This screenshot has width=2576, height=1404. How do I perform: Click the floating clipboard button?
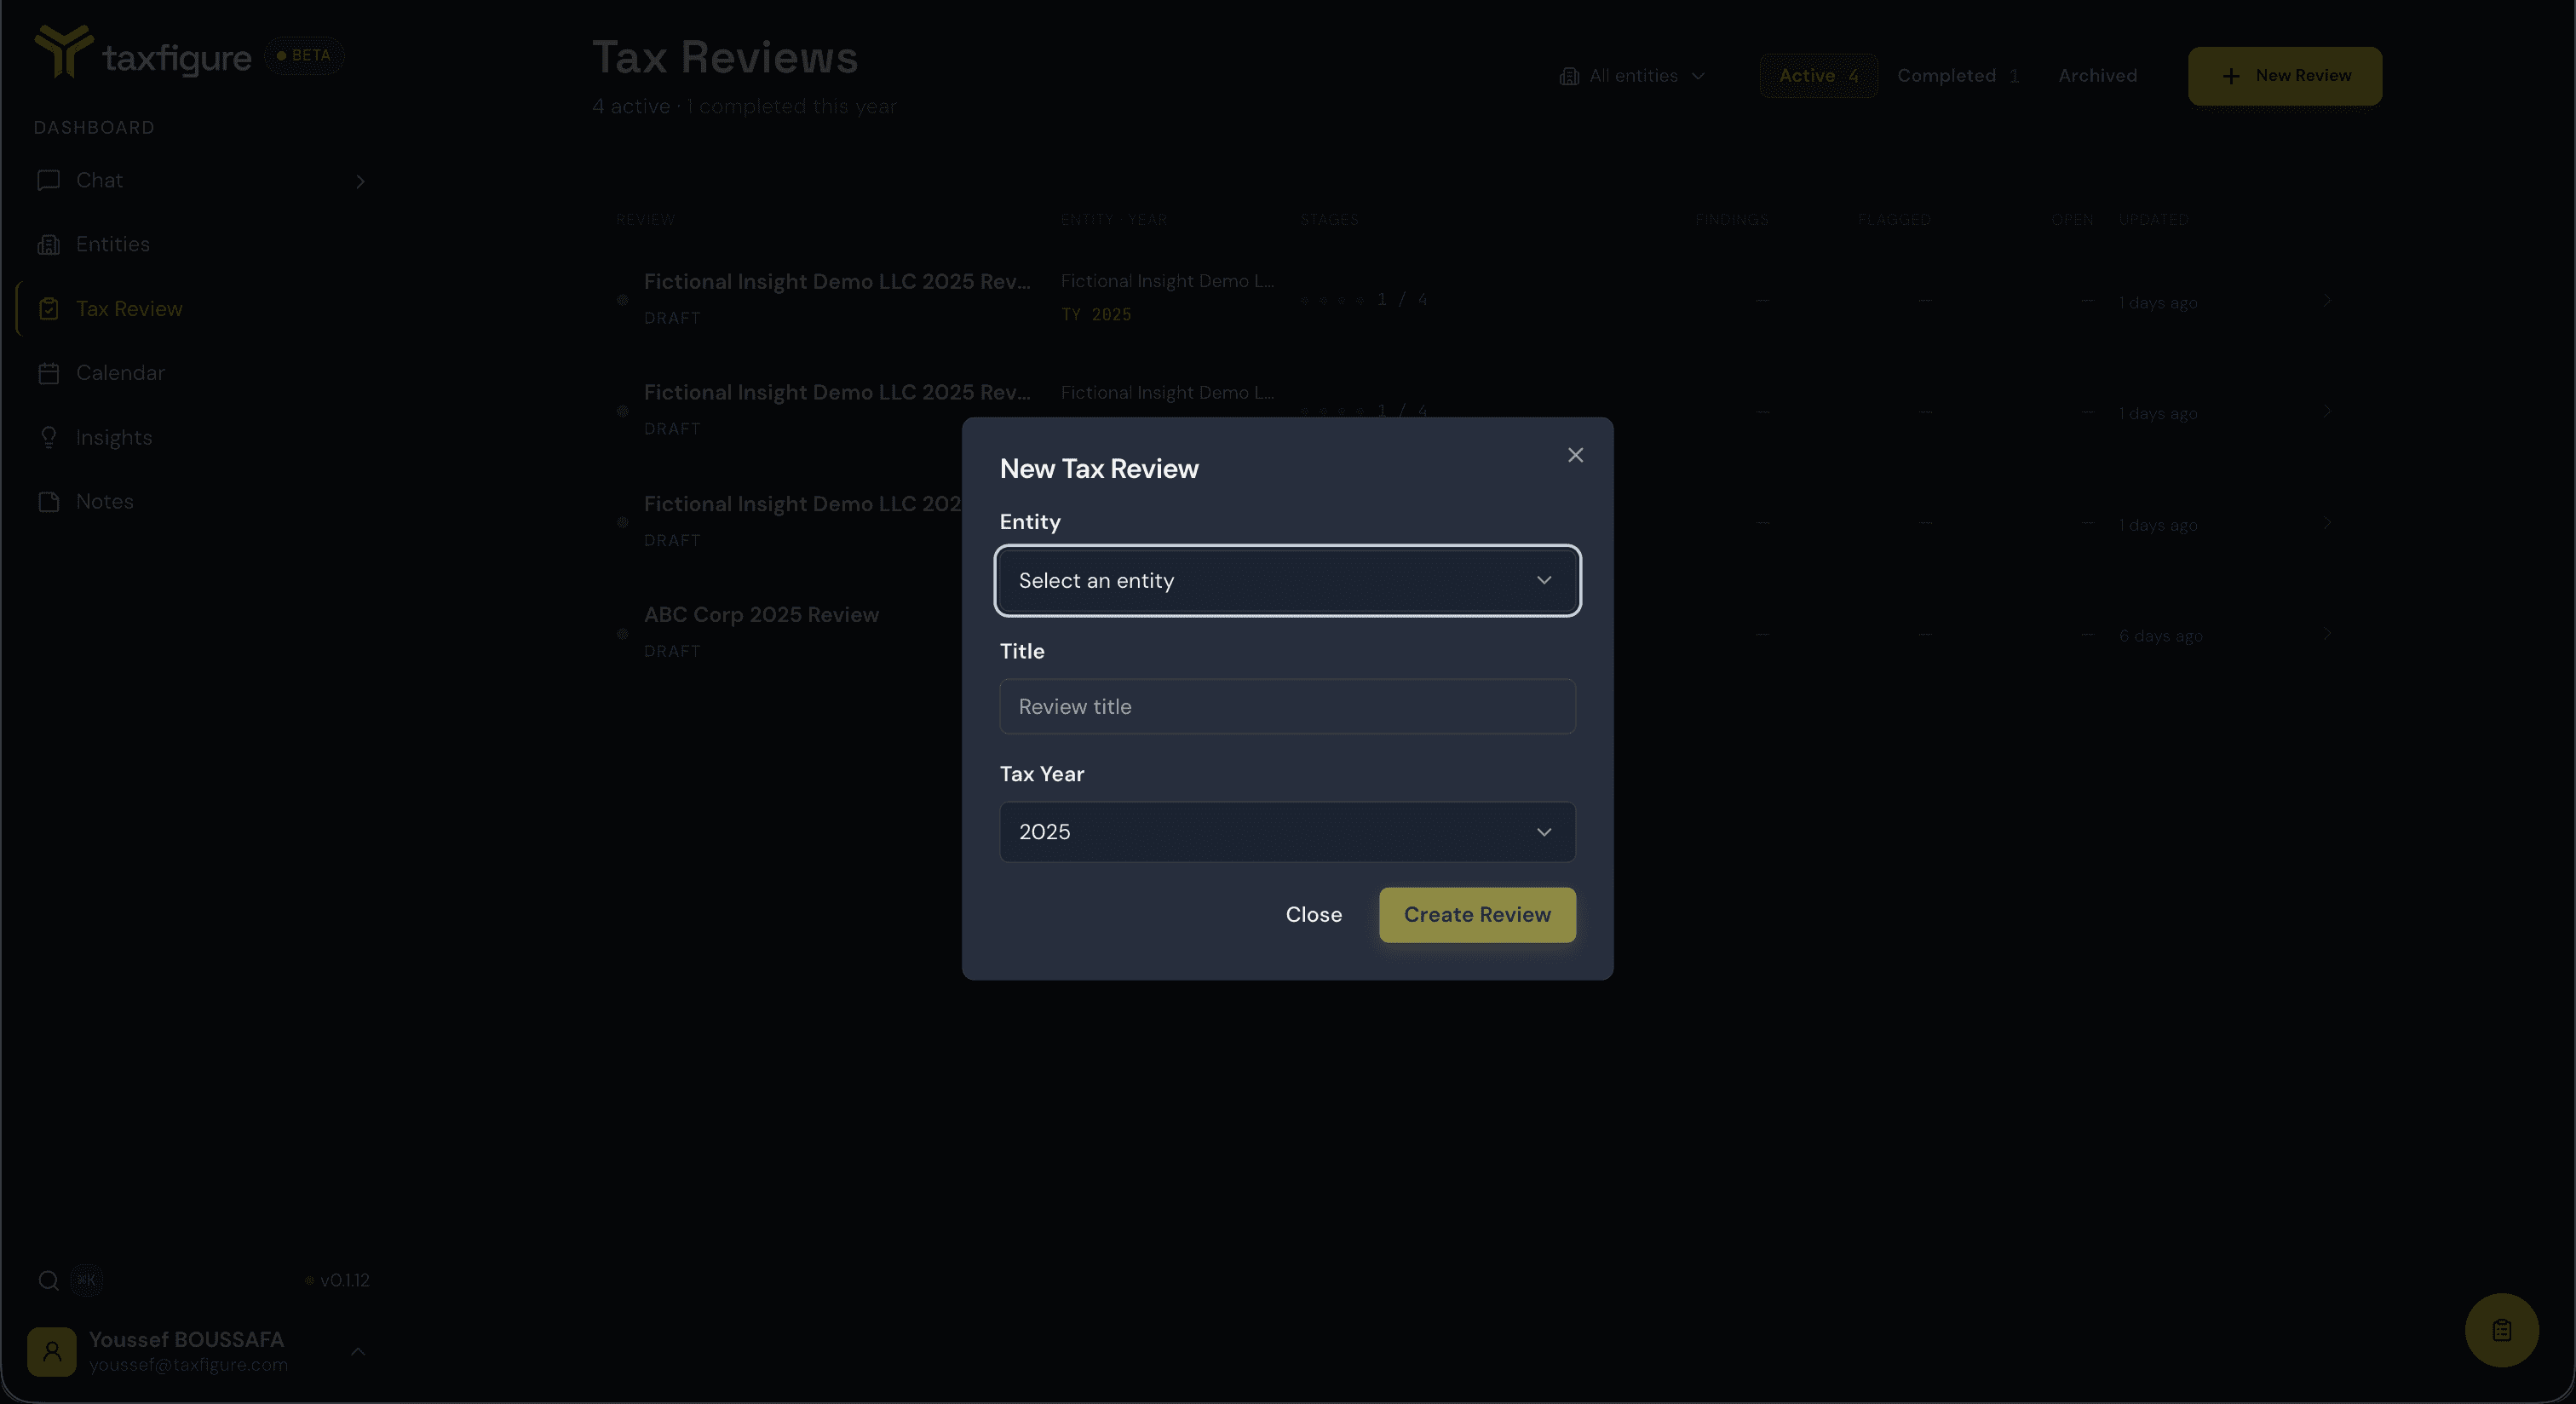[x=2501, y=1330]
